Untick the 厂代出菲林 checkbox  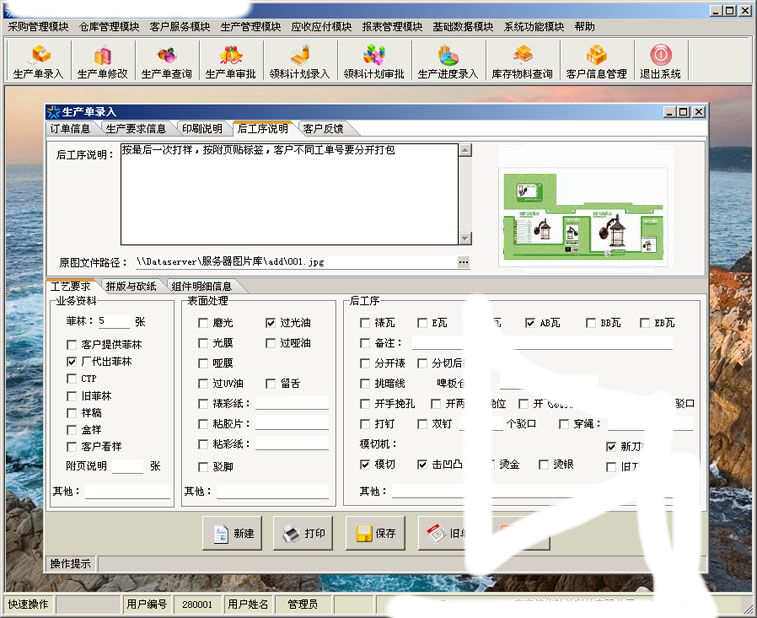point(71,361)
